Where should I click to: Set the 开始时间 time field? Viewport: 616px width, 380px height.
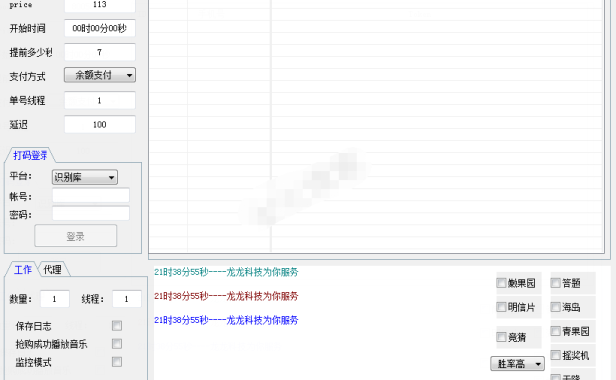pos(100,28)
